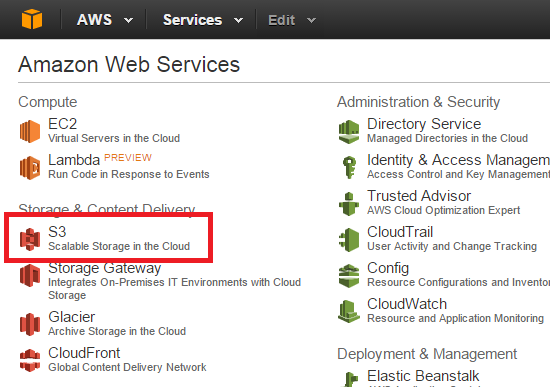Click the Identity & Access Management key icon

(349, 167)
